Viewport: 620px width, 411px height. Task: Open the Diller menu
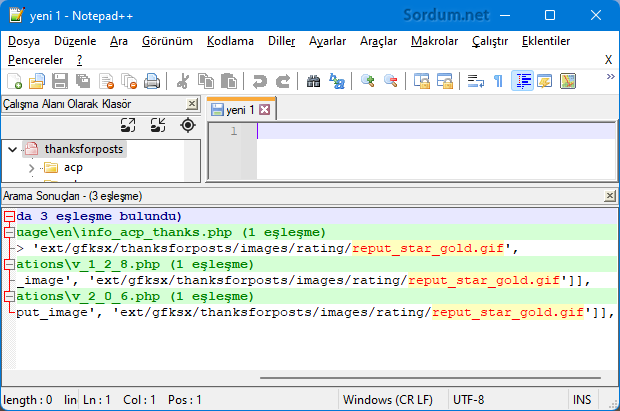(282, 41)
